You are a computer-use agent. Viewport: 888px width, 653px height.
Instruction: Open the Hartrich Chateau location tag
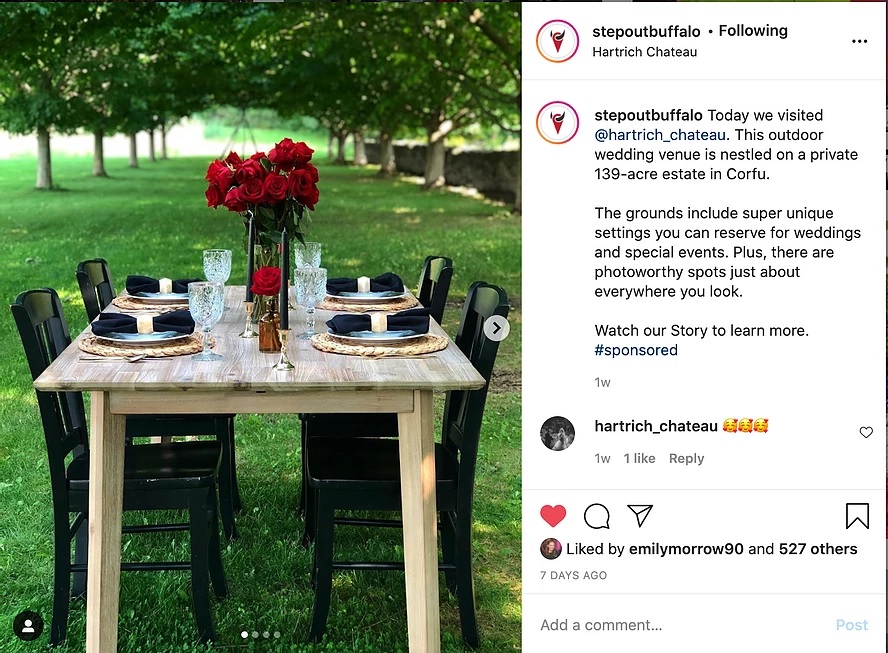tap(644, 52)
